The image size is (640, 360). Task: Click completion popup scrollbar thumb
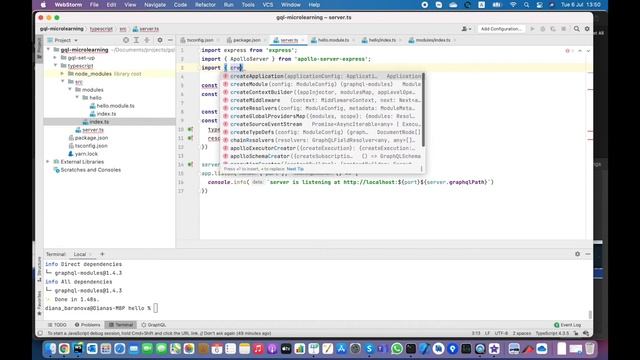tap(424, 109)
